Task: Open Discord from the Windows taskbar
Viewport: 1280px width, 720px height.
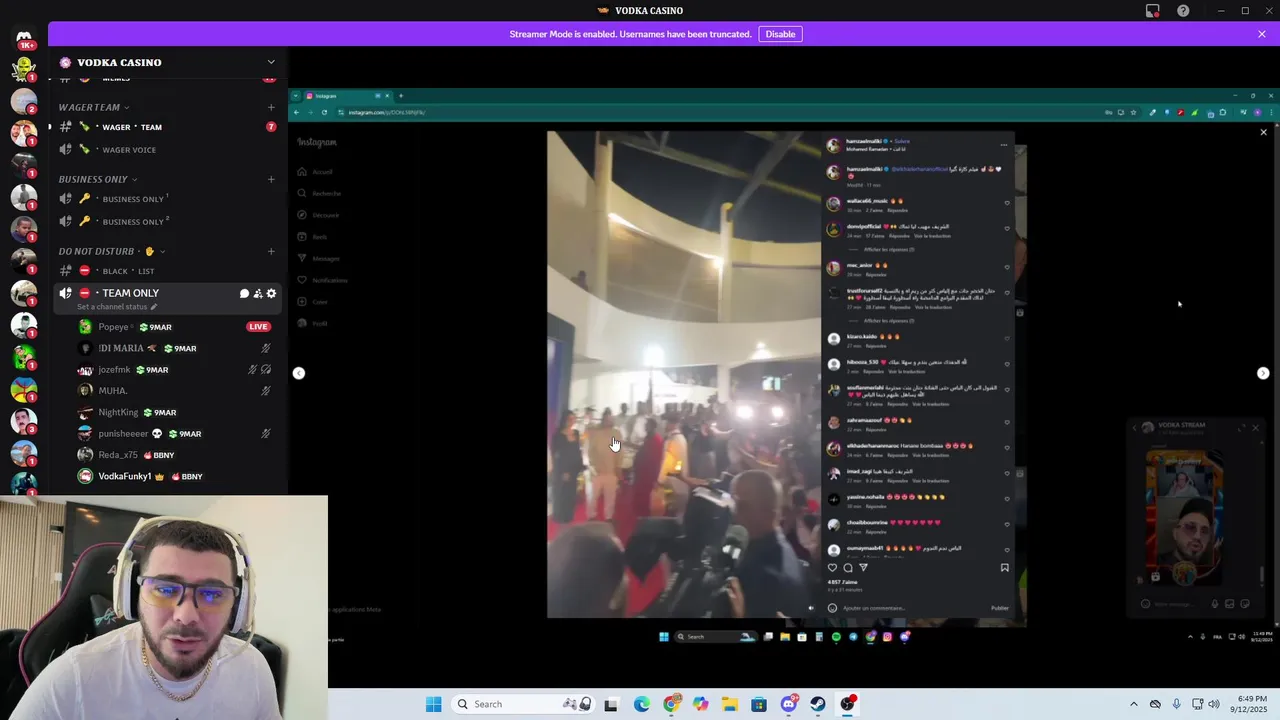Action: tap(788, 704)
